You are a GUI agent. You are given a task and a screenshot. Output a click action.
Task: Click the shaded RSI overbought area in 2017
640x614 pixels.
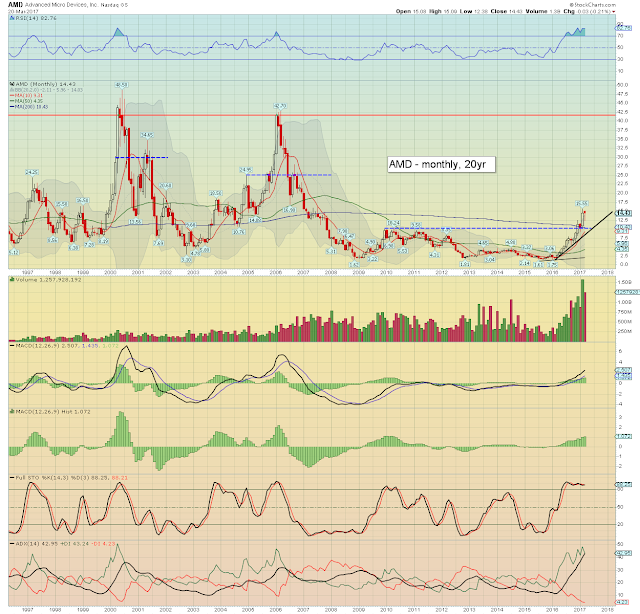(x=576, y=33)
